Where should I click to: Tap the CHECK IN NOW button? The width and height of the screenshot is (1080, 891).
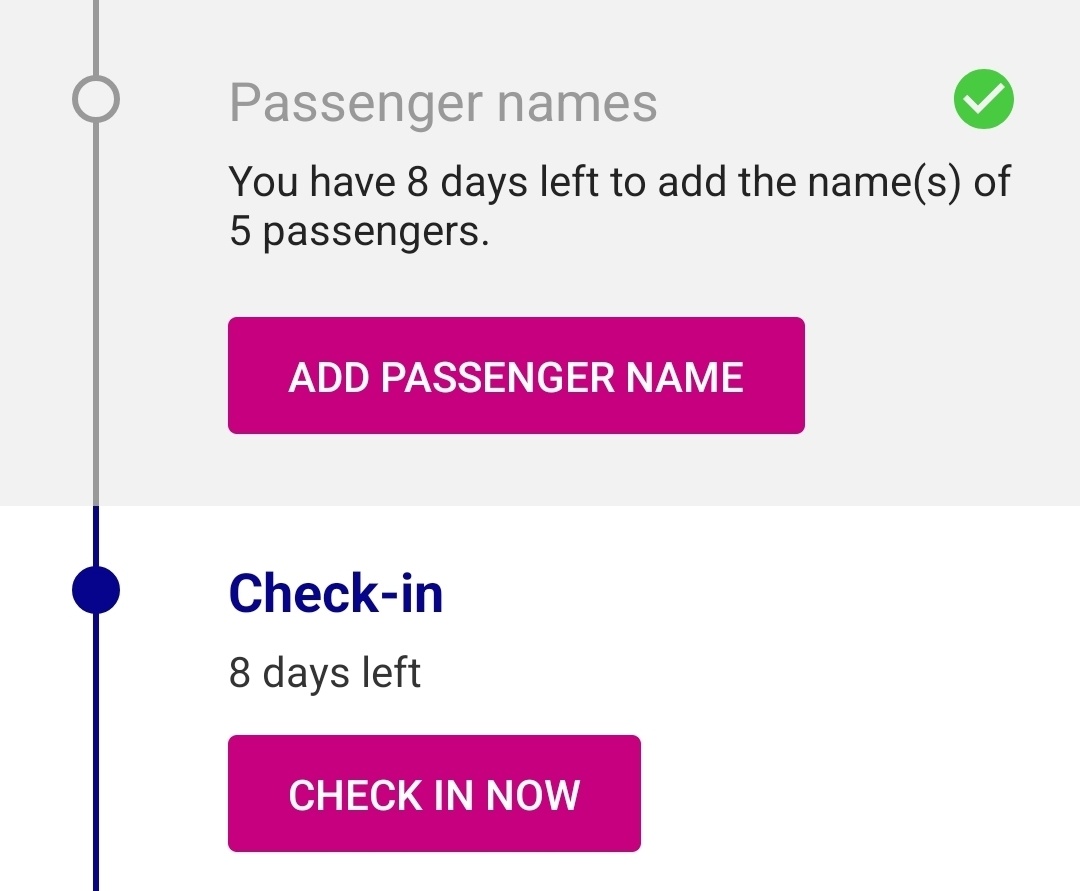(434, 794)
